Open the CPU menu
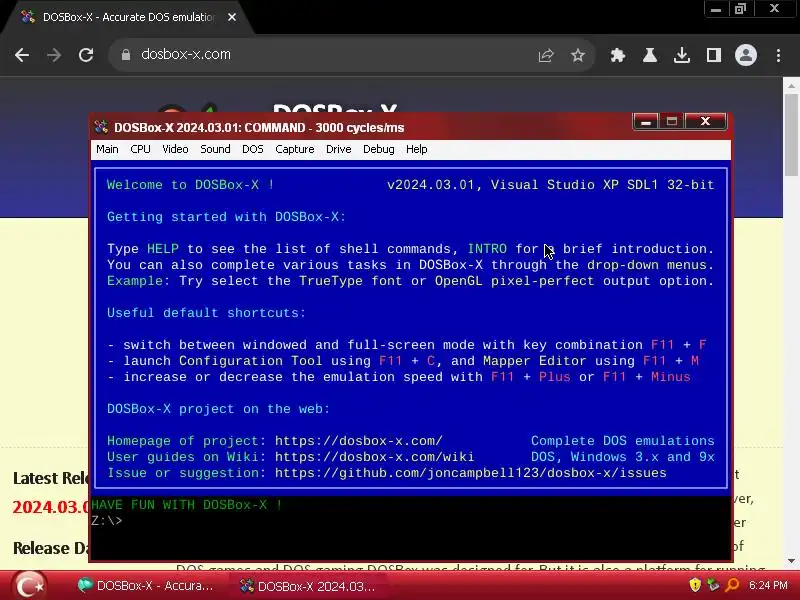 point(140,149)
